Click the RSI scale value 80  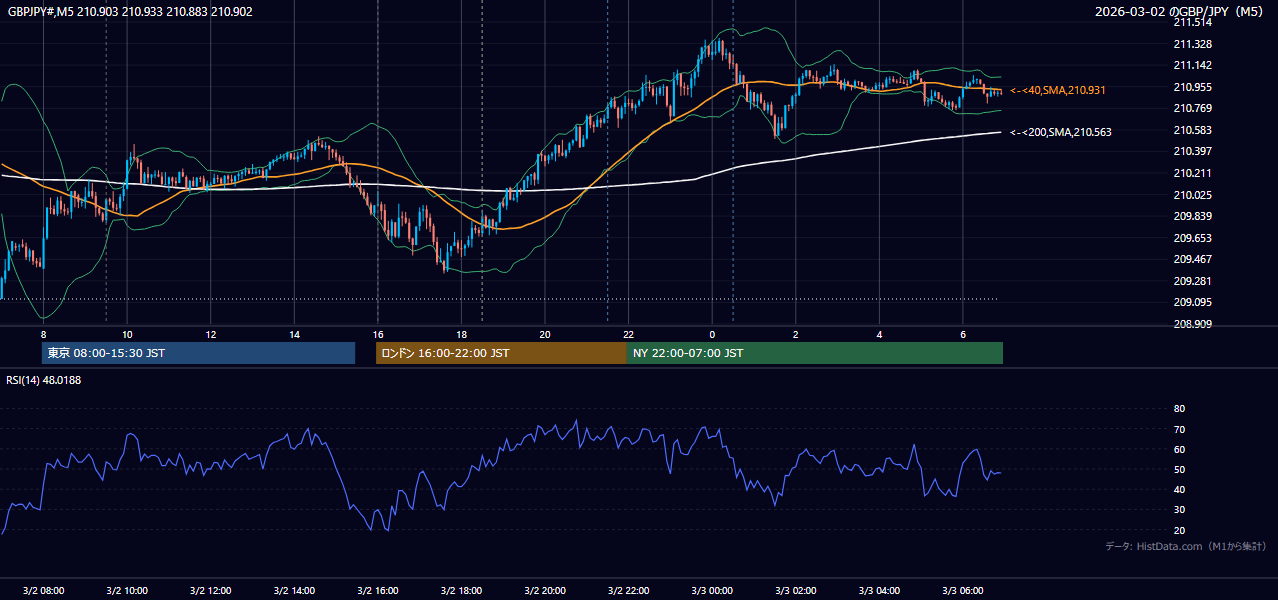1179,409
